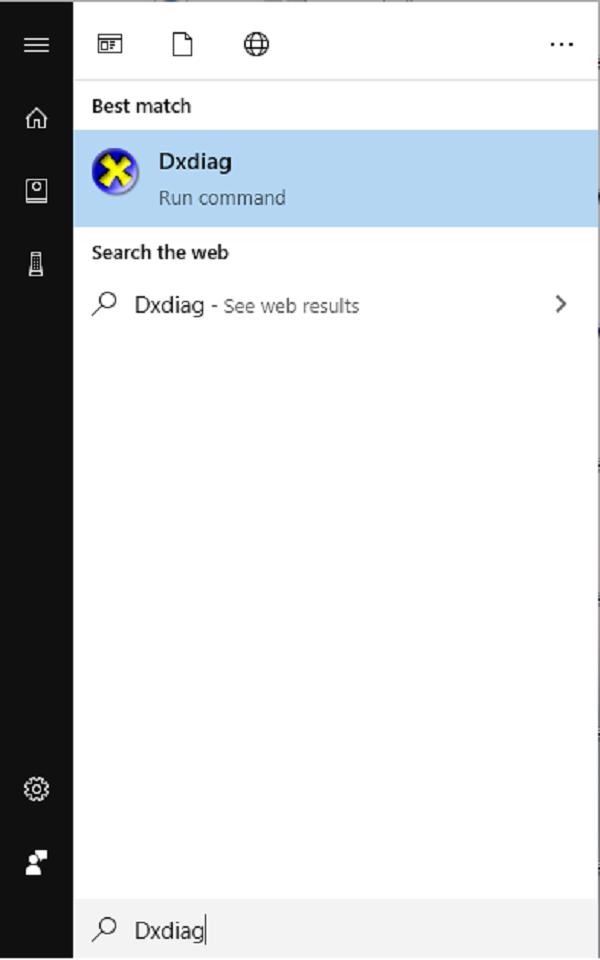Screen dimensions: 600x960
Task: Filter results by Apps icon
Action: coord(108,44)
